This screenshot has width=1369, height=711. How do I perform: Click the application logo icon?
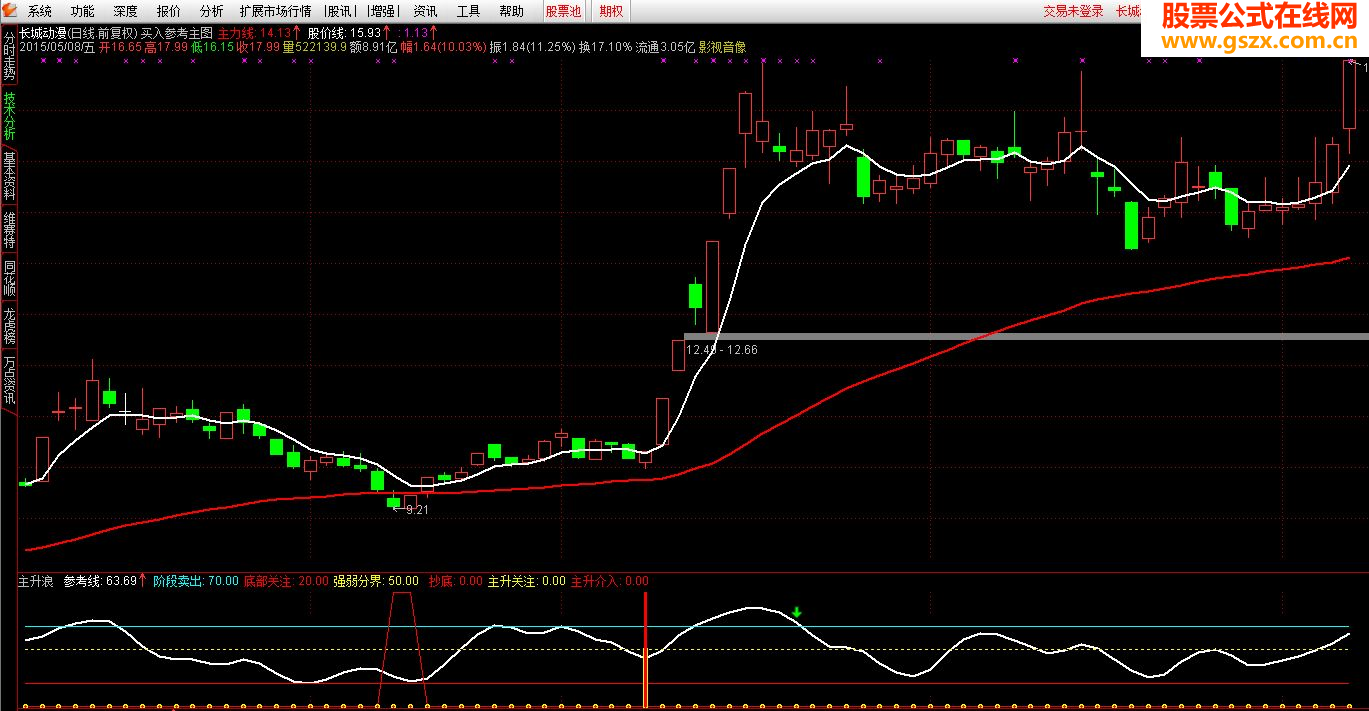[x=10, y=11]
